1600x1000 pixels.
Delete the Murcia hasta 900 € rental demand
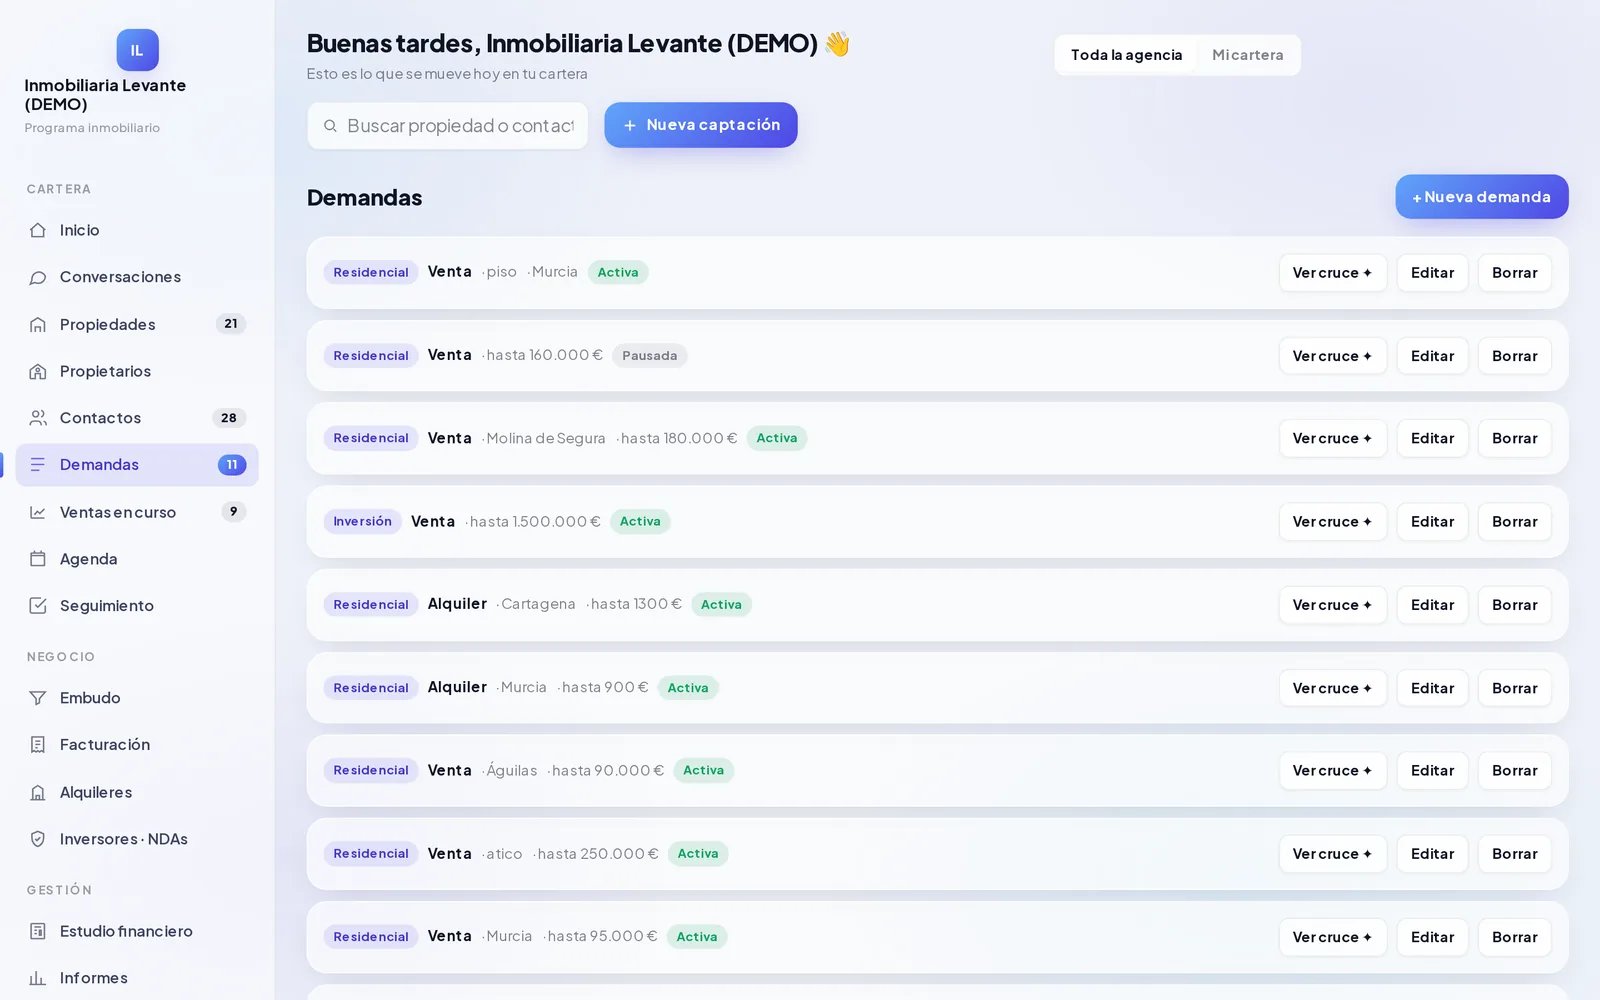(1515, 688)
